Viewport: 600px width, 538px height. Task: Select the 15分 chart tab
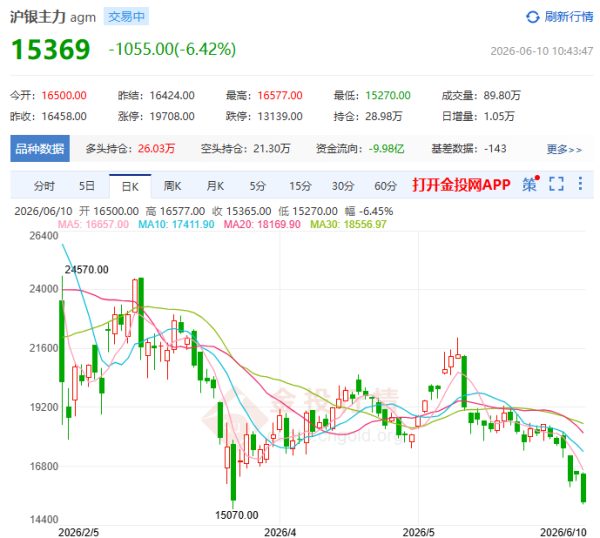coord(300,186)
